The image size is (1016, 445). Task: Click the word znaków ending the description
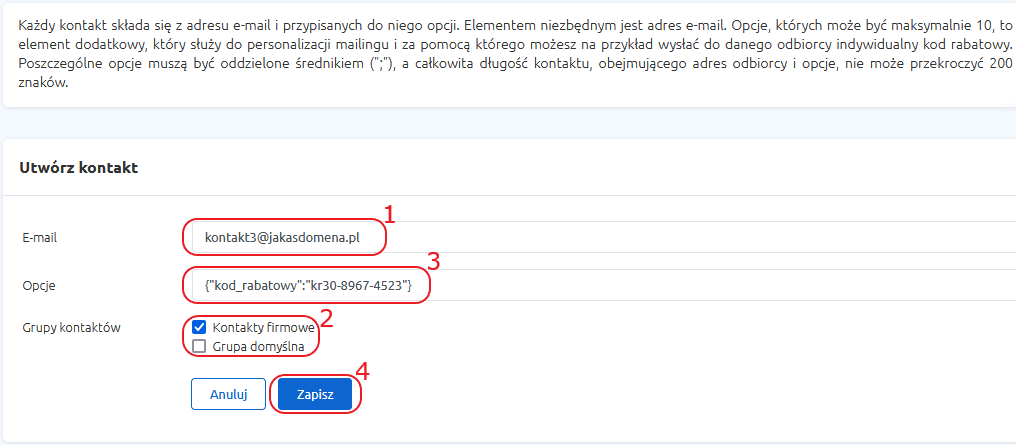43,84
